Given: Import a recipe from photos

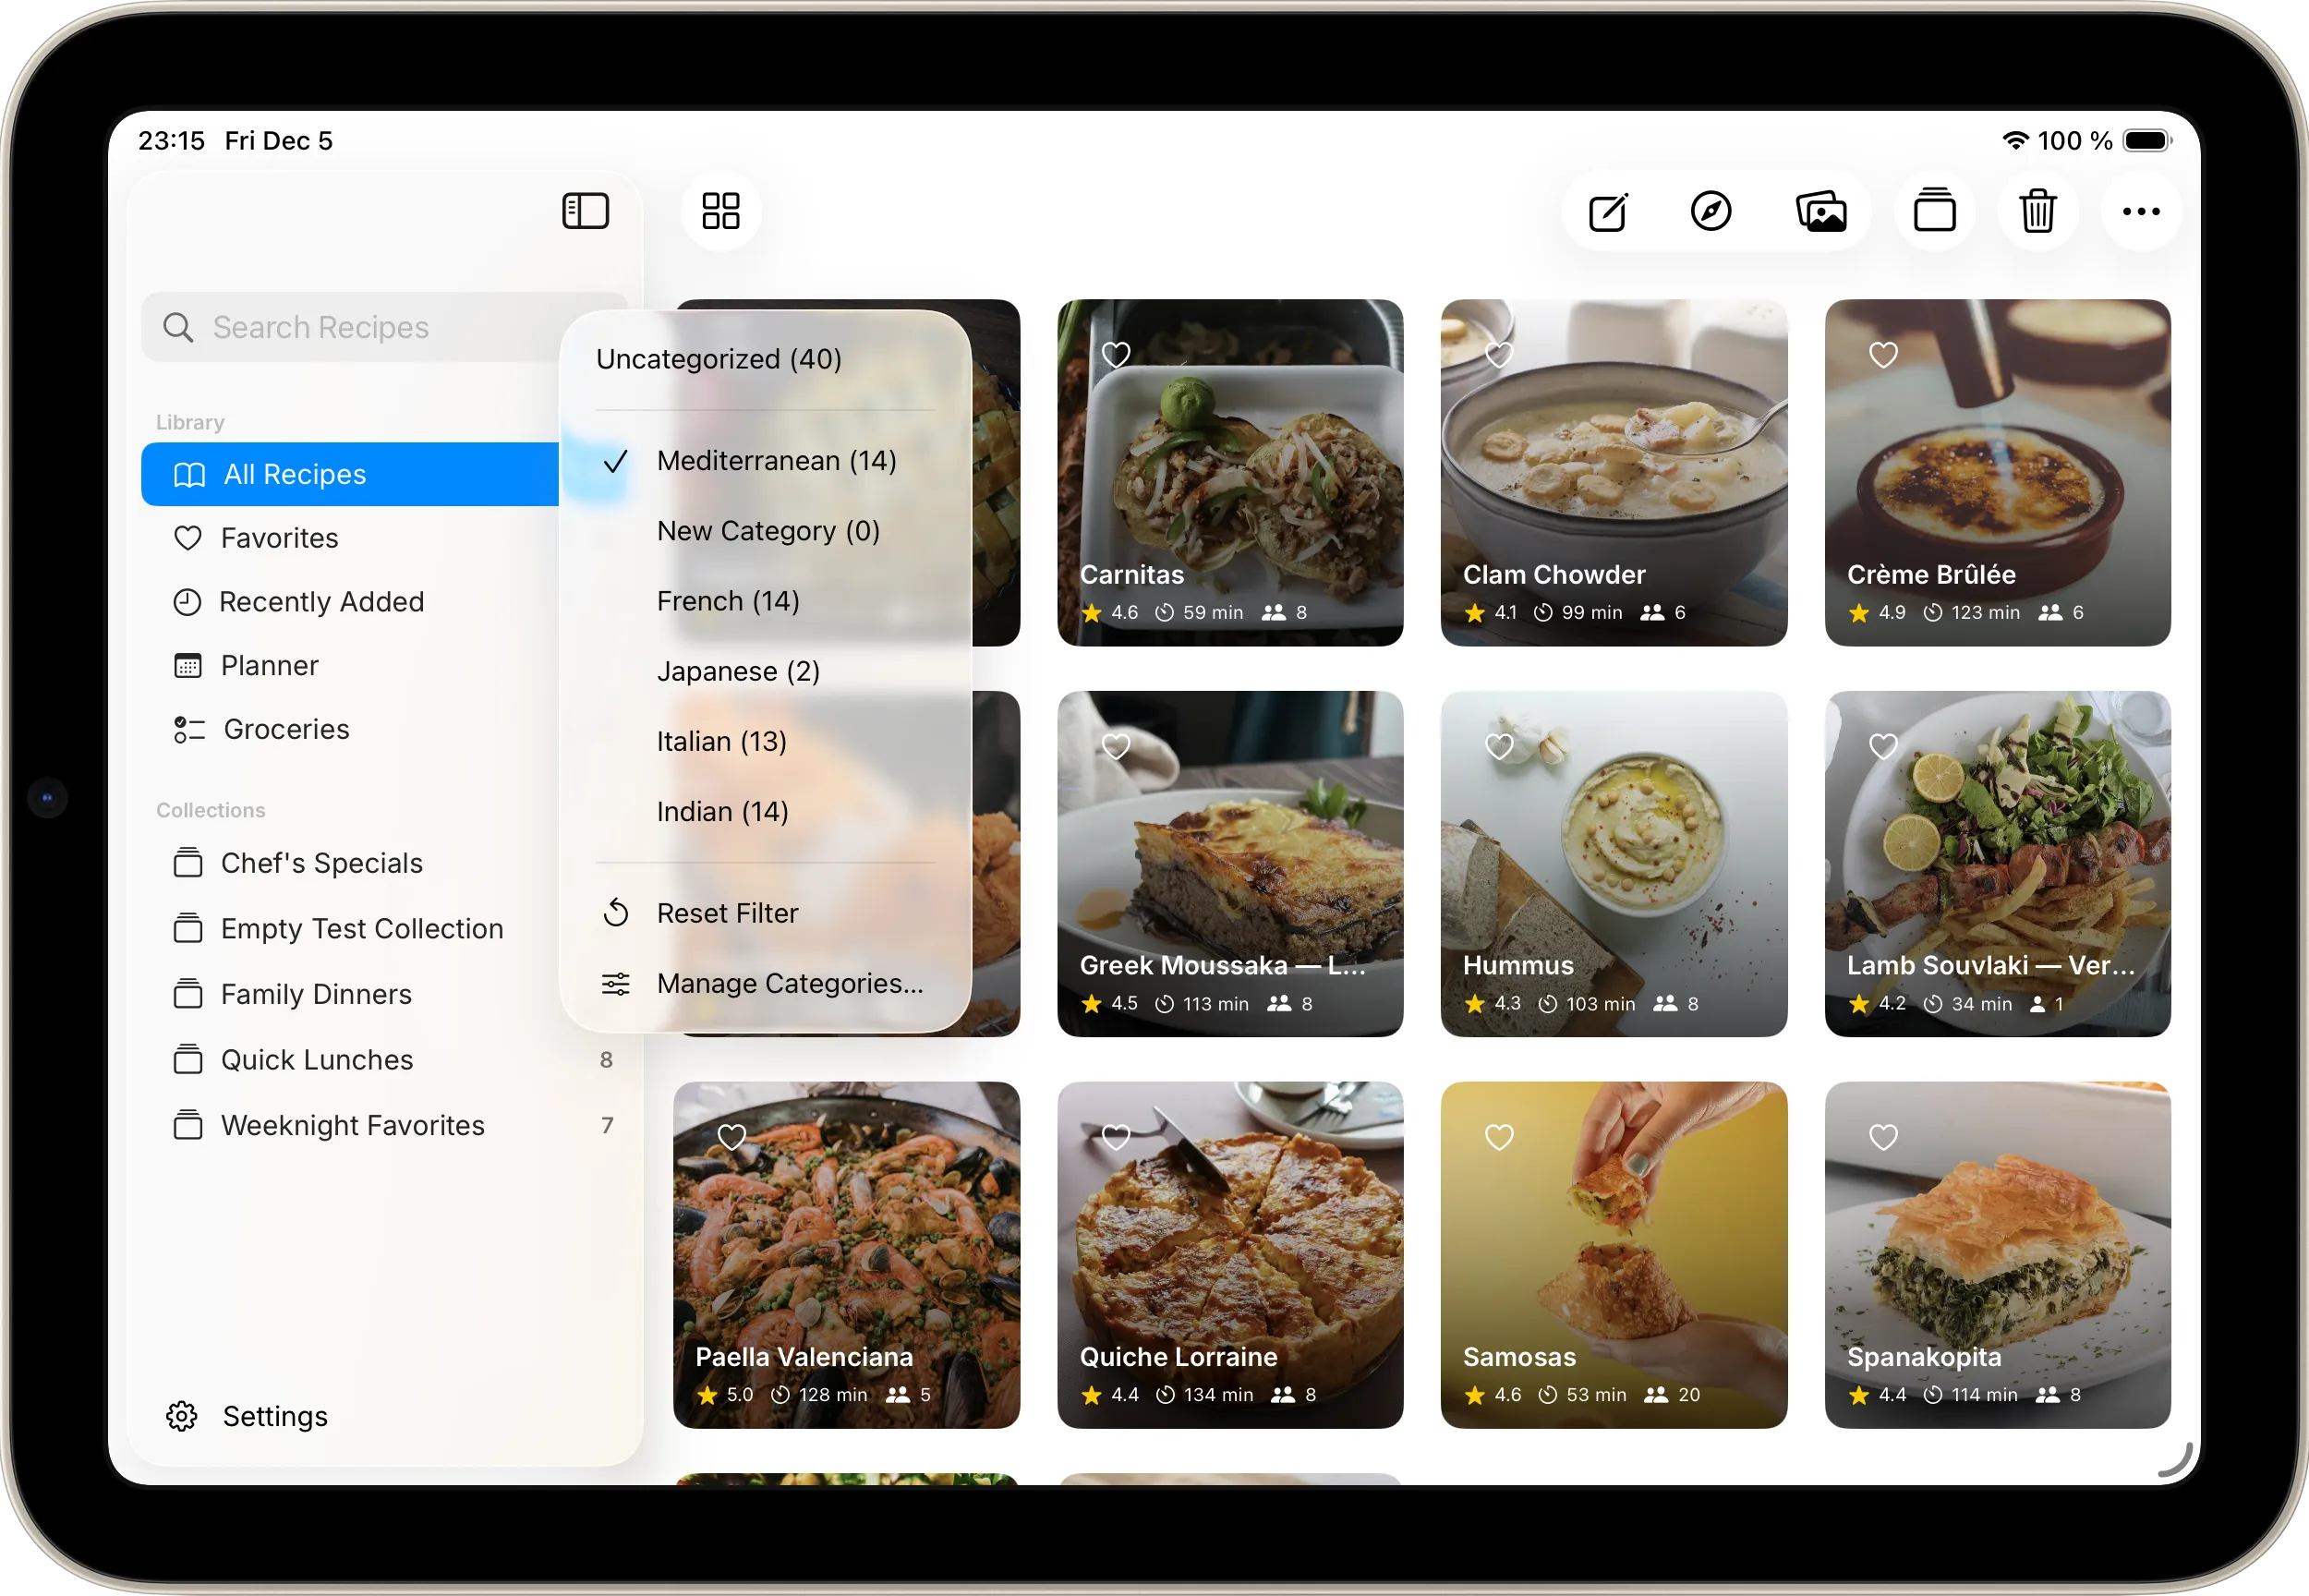Looking at the screenshot, I should point(1822,211).
